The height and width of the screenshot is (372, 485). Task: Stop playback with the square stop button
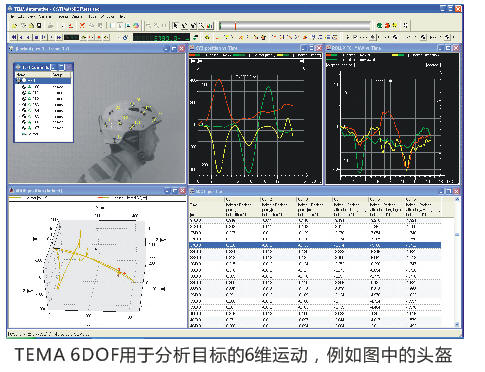(36, 37)
